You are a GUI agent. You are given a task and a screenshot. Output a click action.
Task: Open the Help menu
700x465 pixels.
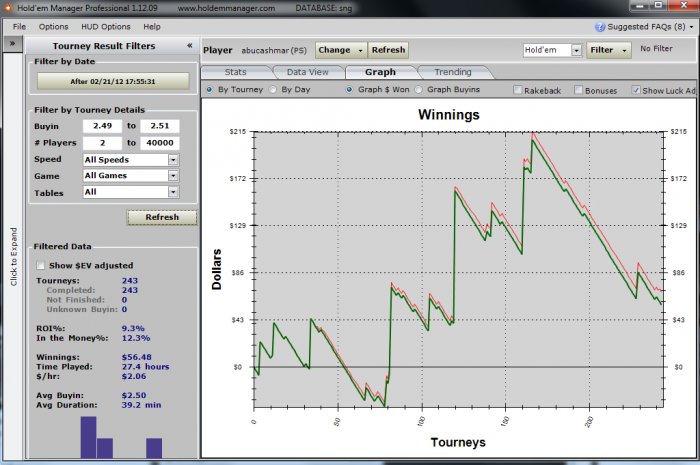tap(152, 27)
